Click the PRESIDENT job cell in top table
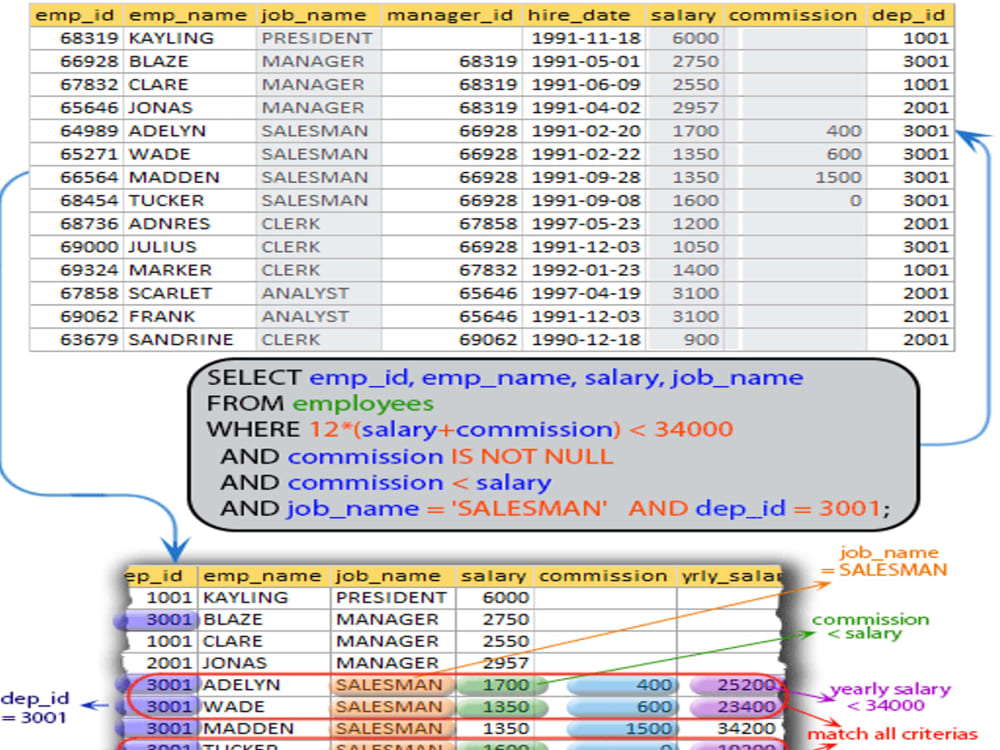Screen dimensions: 1000x750 coord(318,38)
